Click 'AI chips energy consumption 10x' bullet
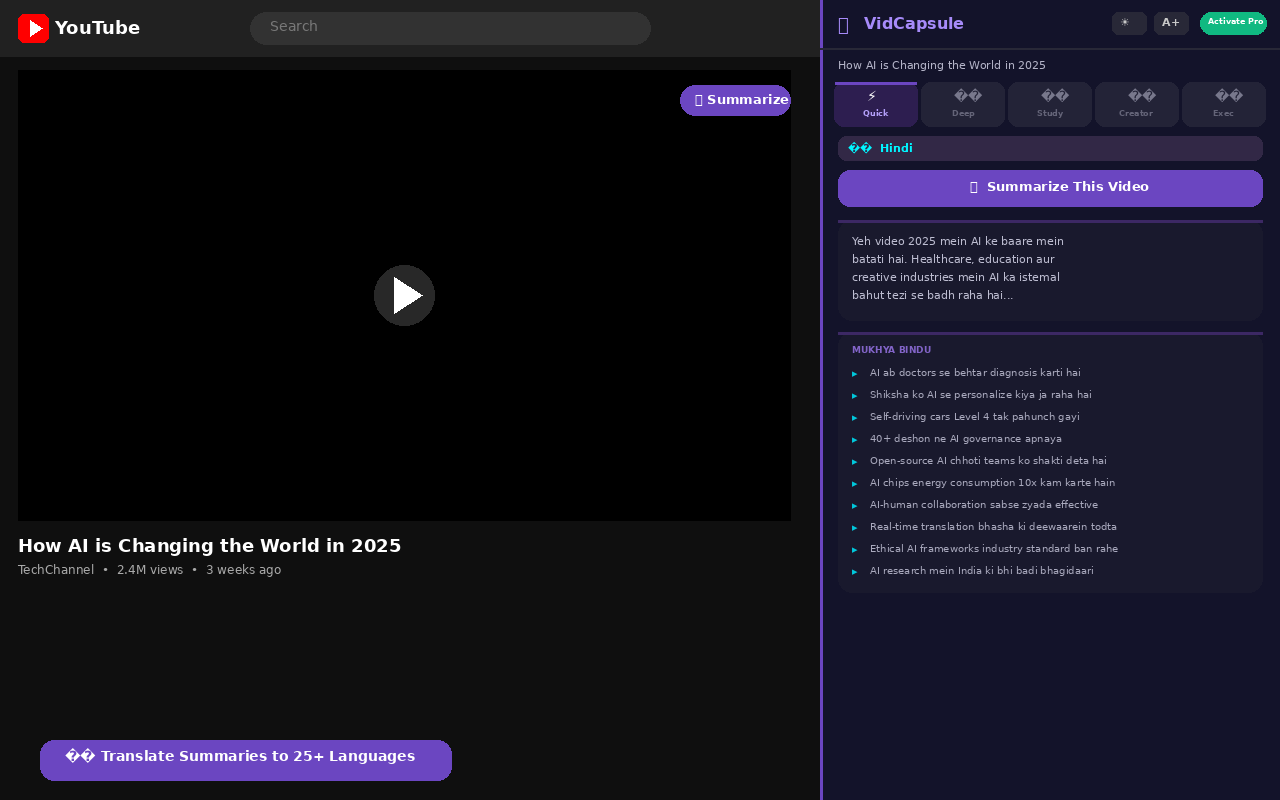This screenshot has width=1280, height=800. point(992,483)
